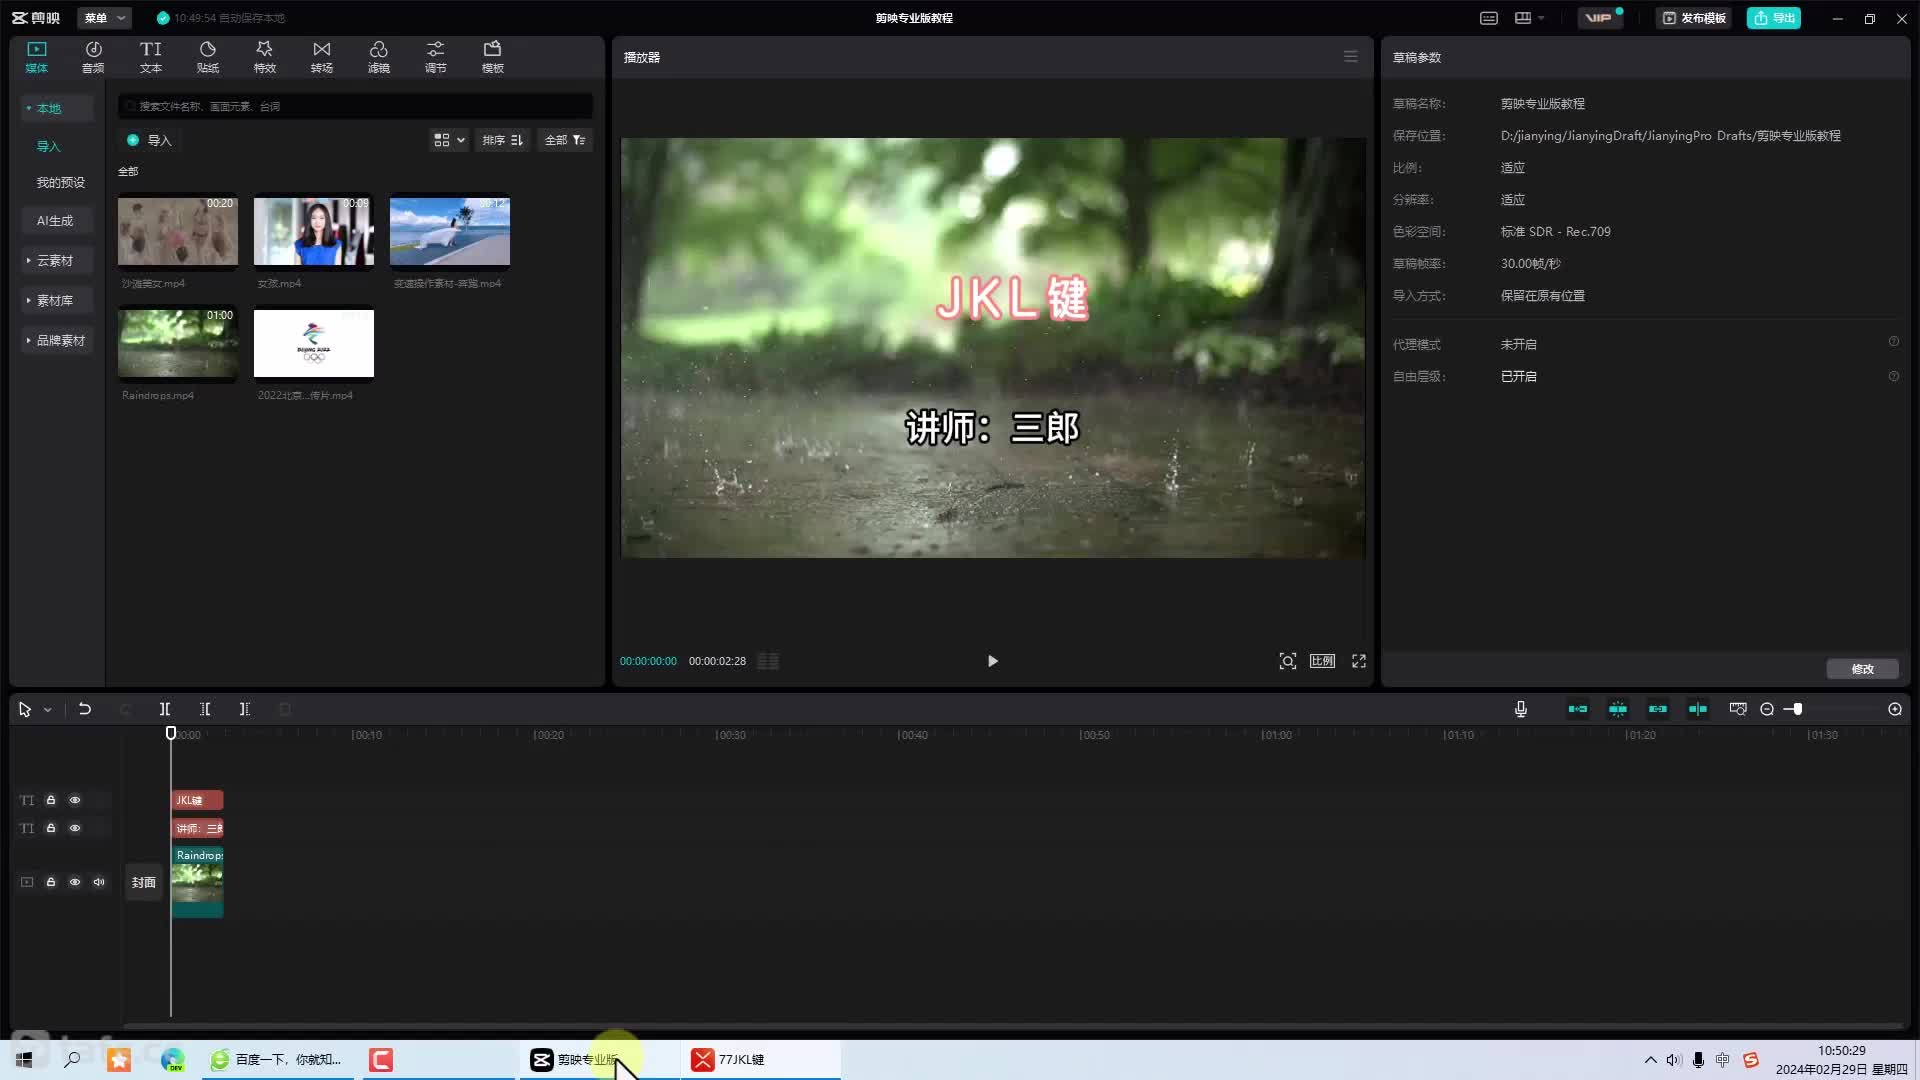Click the VIP badge button
This screenshot has height=1080, width=1920.
pyautogui.click(x=1599, y=18)
